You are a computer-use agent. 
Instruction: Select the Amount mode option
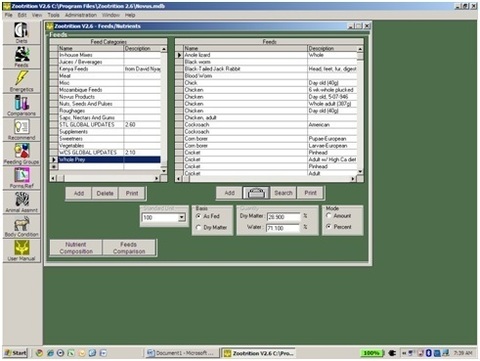[x=329, y=216]
